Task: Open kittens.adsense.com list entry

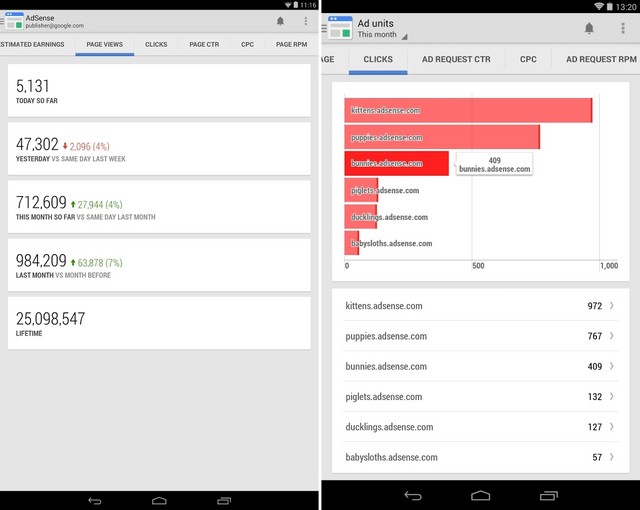Action: [480, 306]
